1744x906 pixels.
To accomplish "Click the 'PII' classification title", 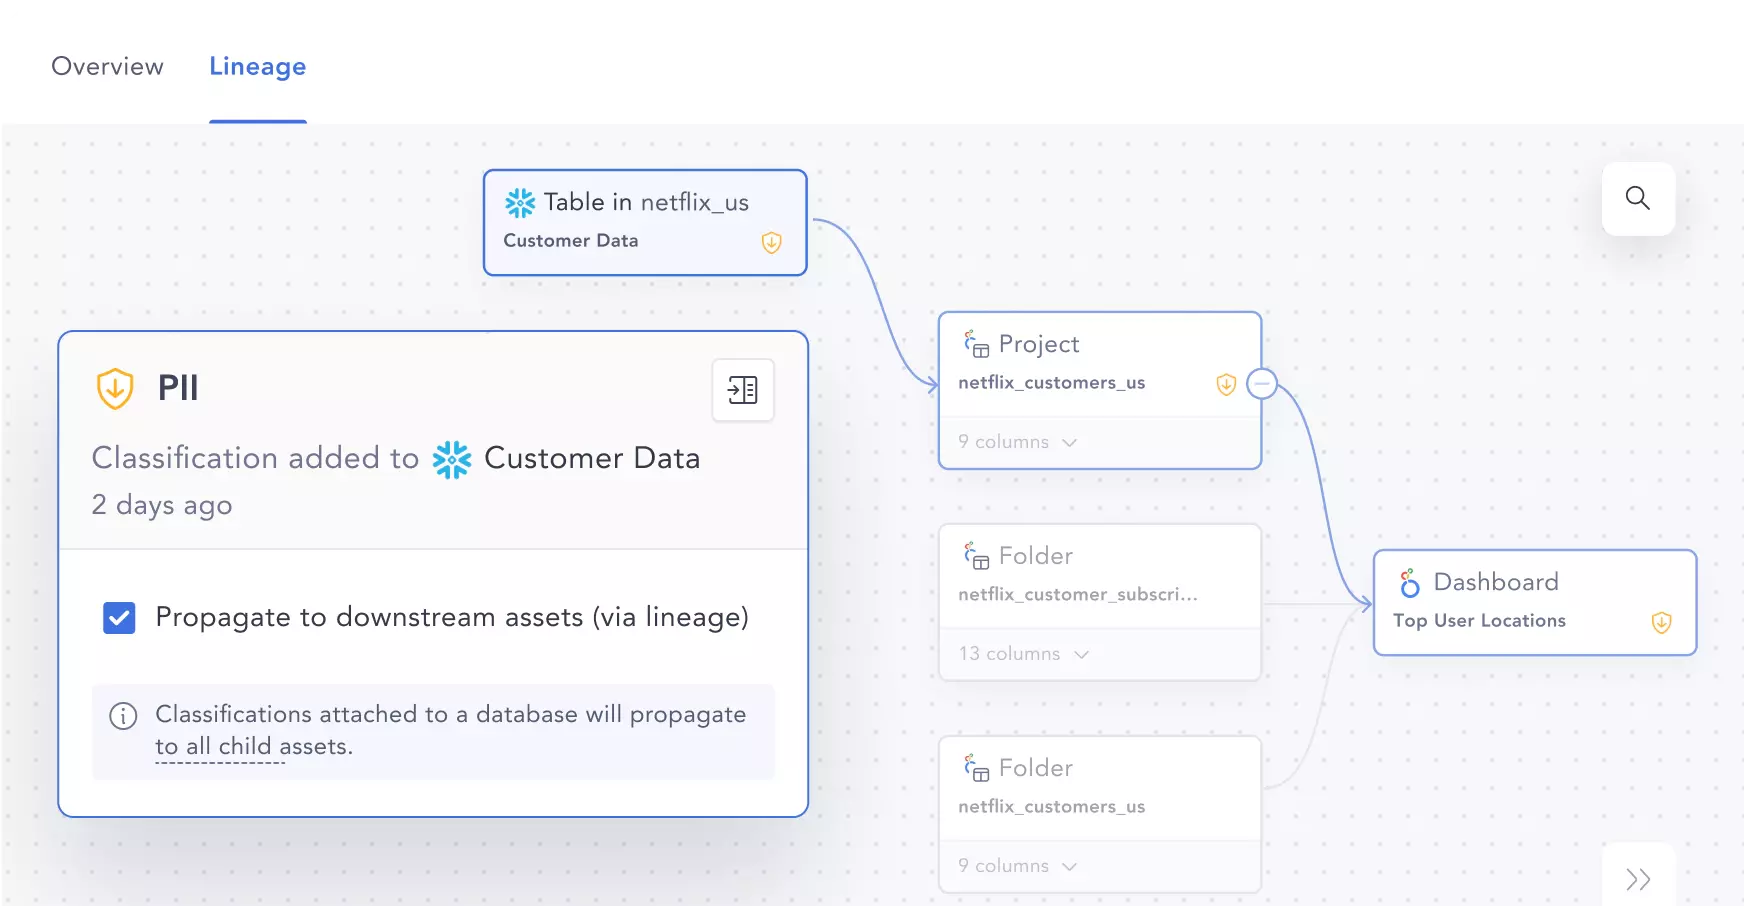I will click(178, 388).
